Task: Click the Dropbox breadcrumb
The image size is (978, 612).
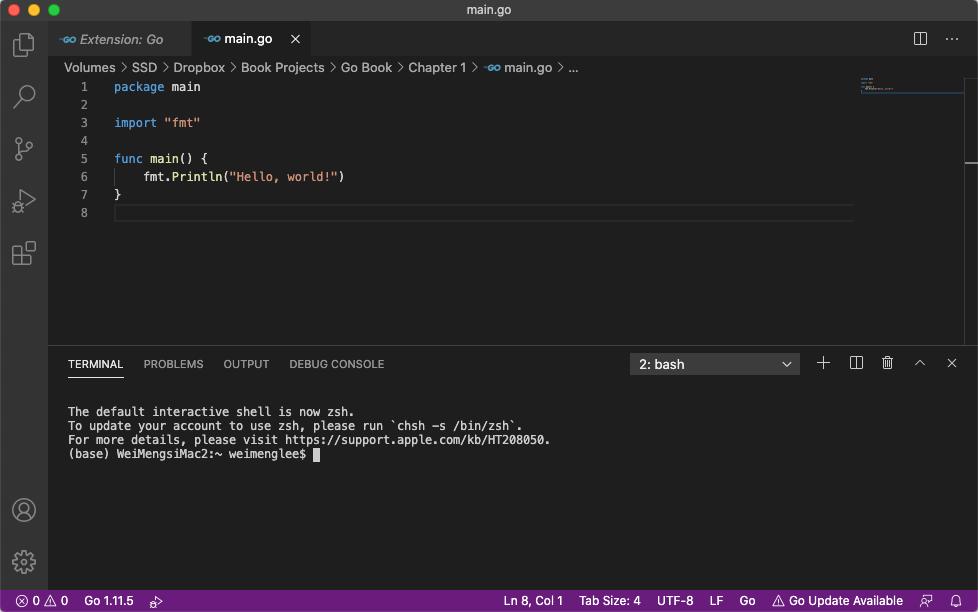Action: click(199, 67)
